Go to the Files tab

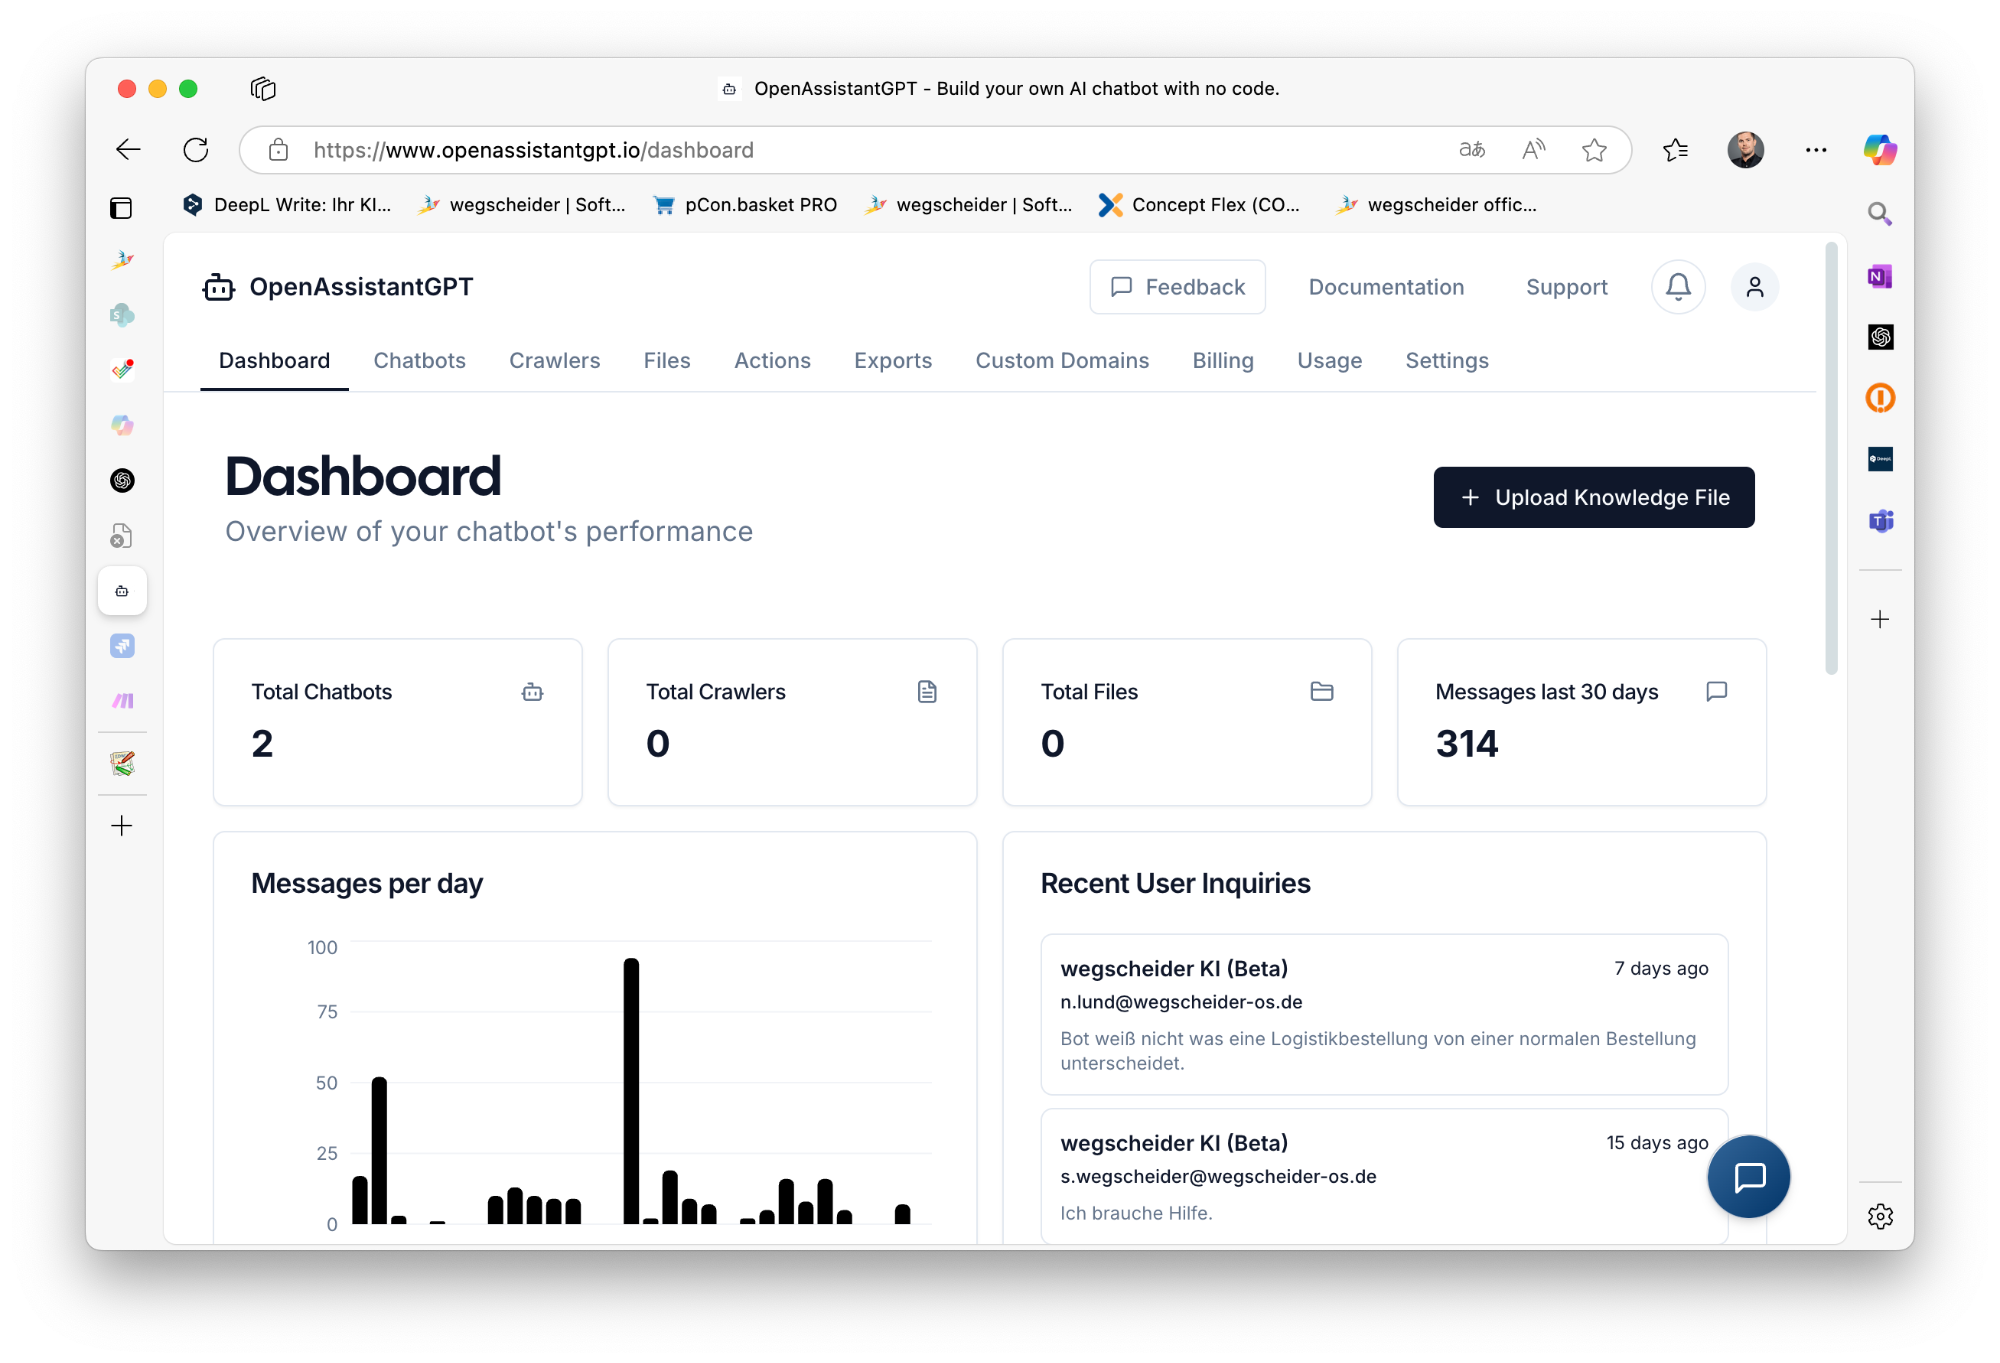[667, 361]
